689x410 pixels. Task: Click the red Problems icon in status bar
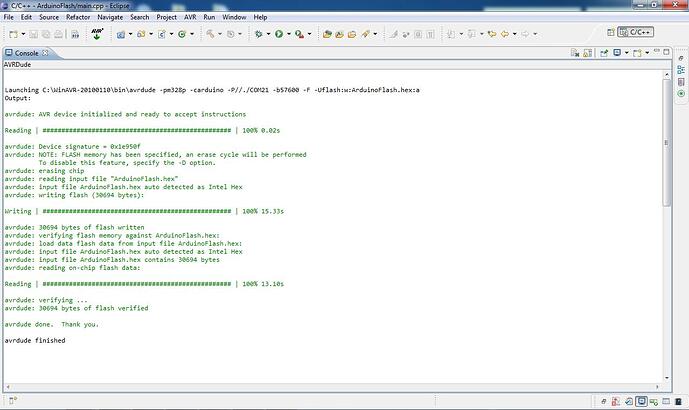pyautogui.click(x=616, y=401)
